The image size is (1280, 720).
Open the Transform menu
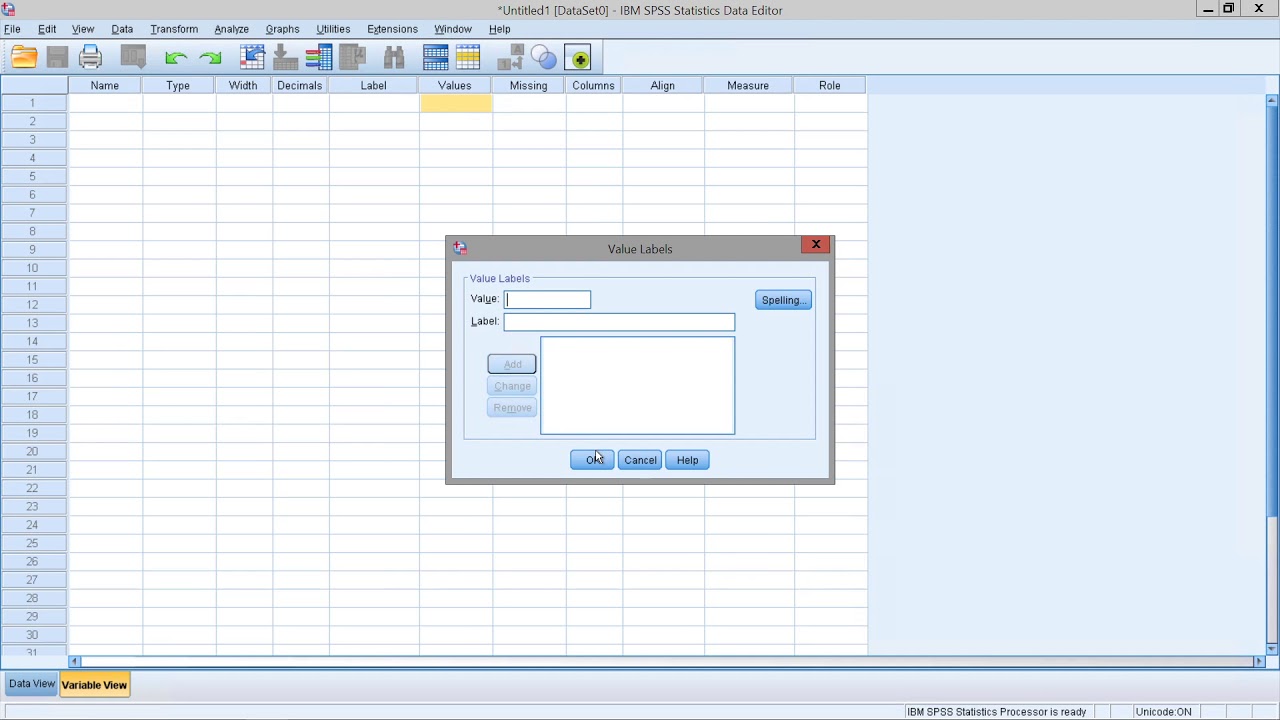pos(174,29)
